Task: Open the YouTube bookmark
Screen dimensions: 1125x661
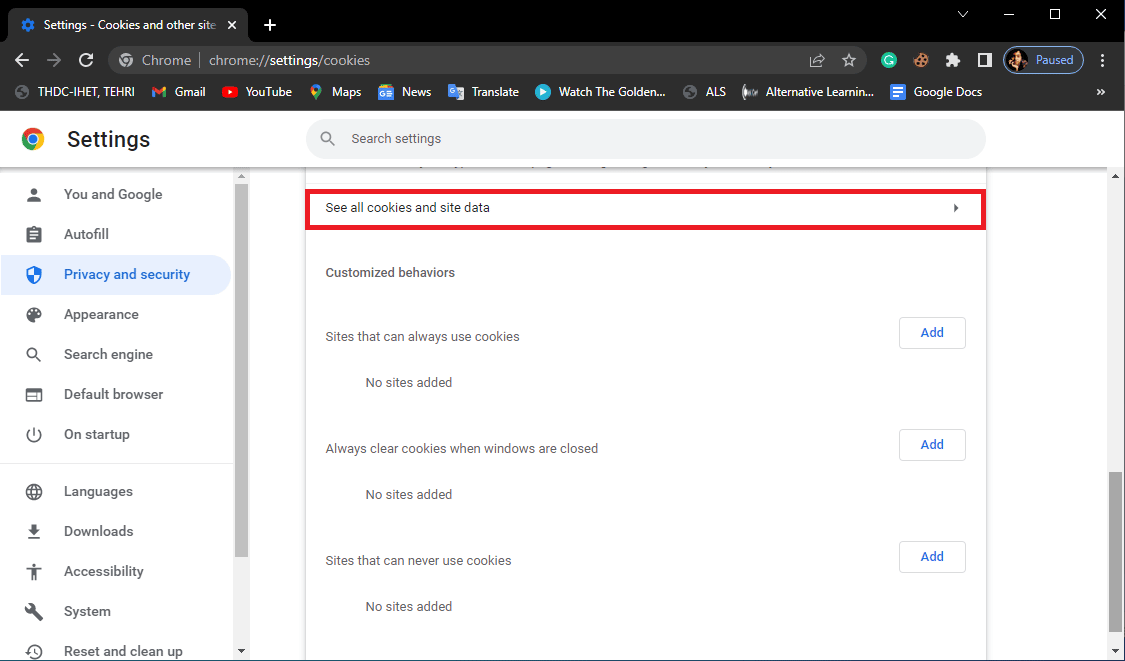Action: tap(257, 92)
